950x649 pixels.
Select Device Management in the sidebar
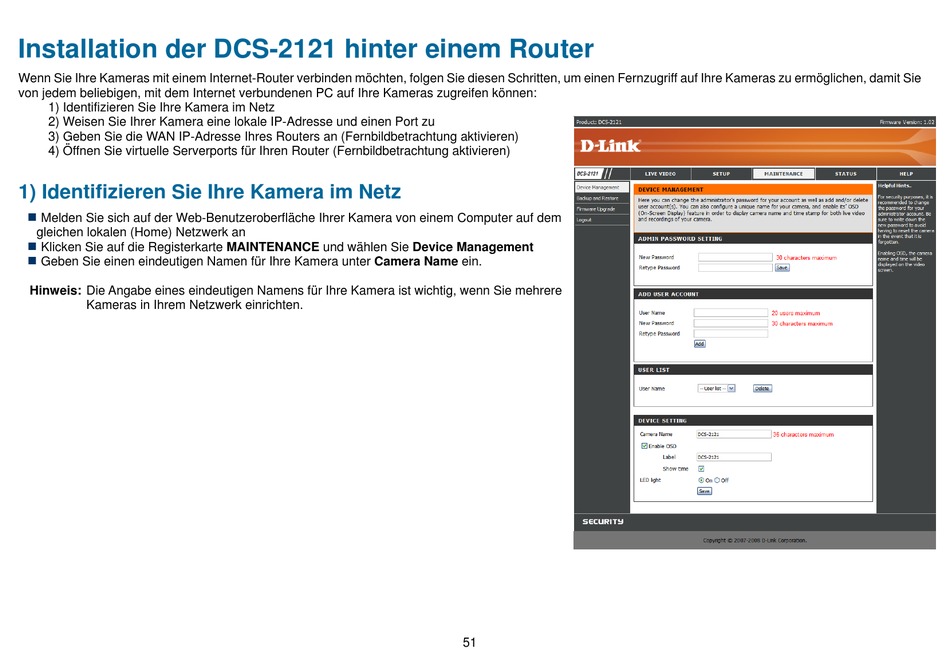click(602, 187)
